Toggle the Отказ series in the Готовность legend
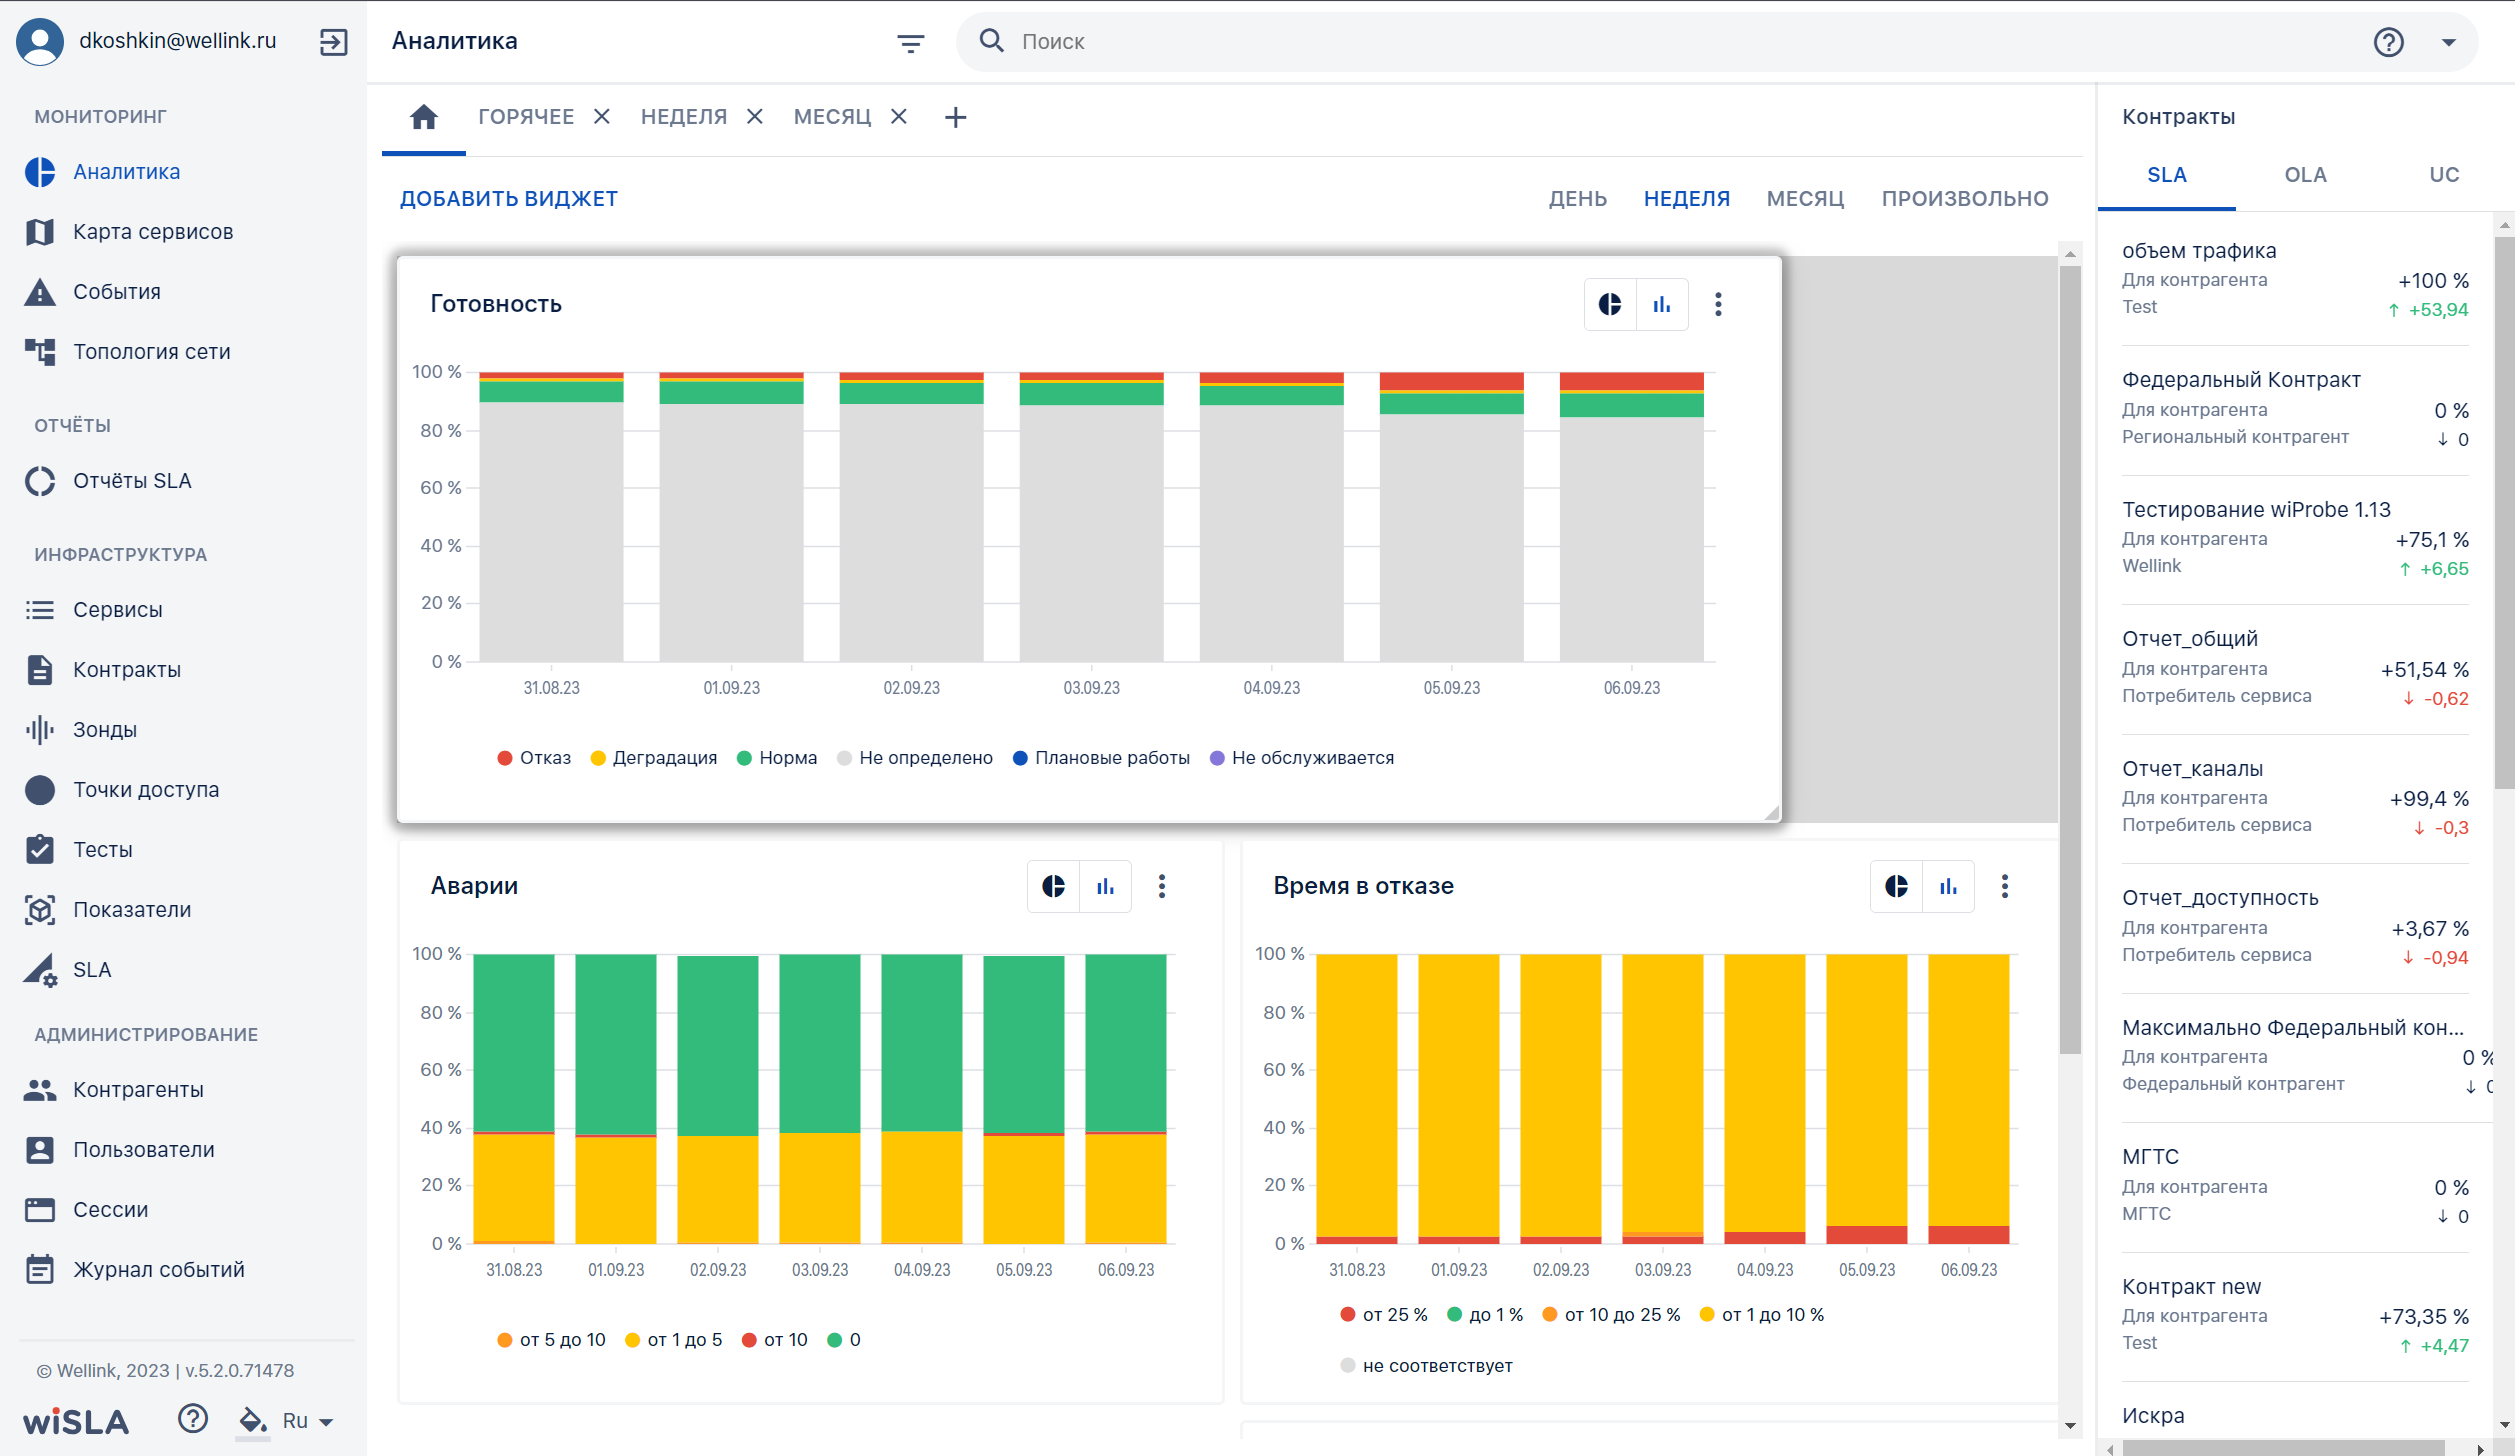2515x1456 pixels. point(534,758)
